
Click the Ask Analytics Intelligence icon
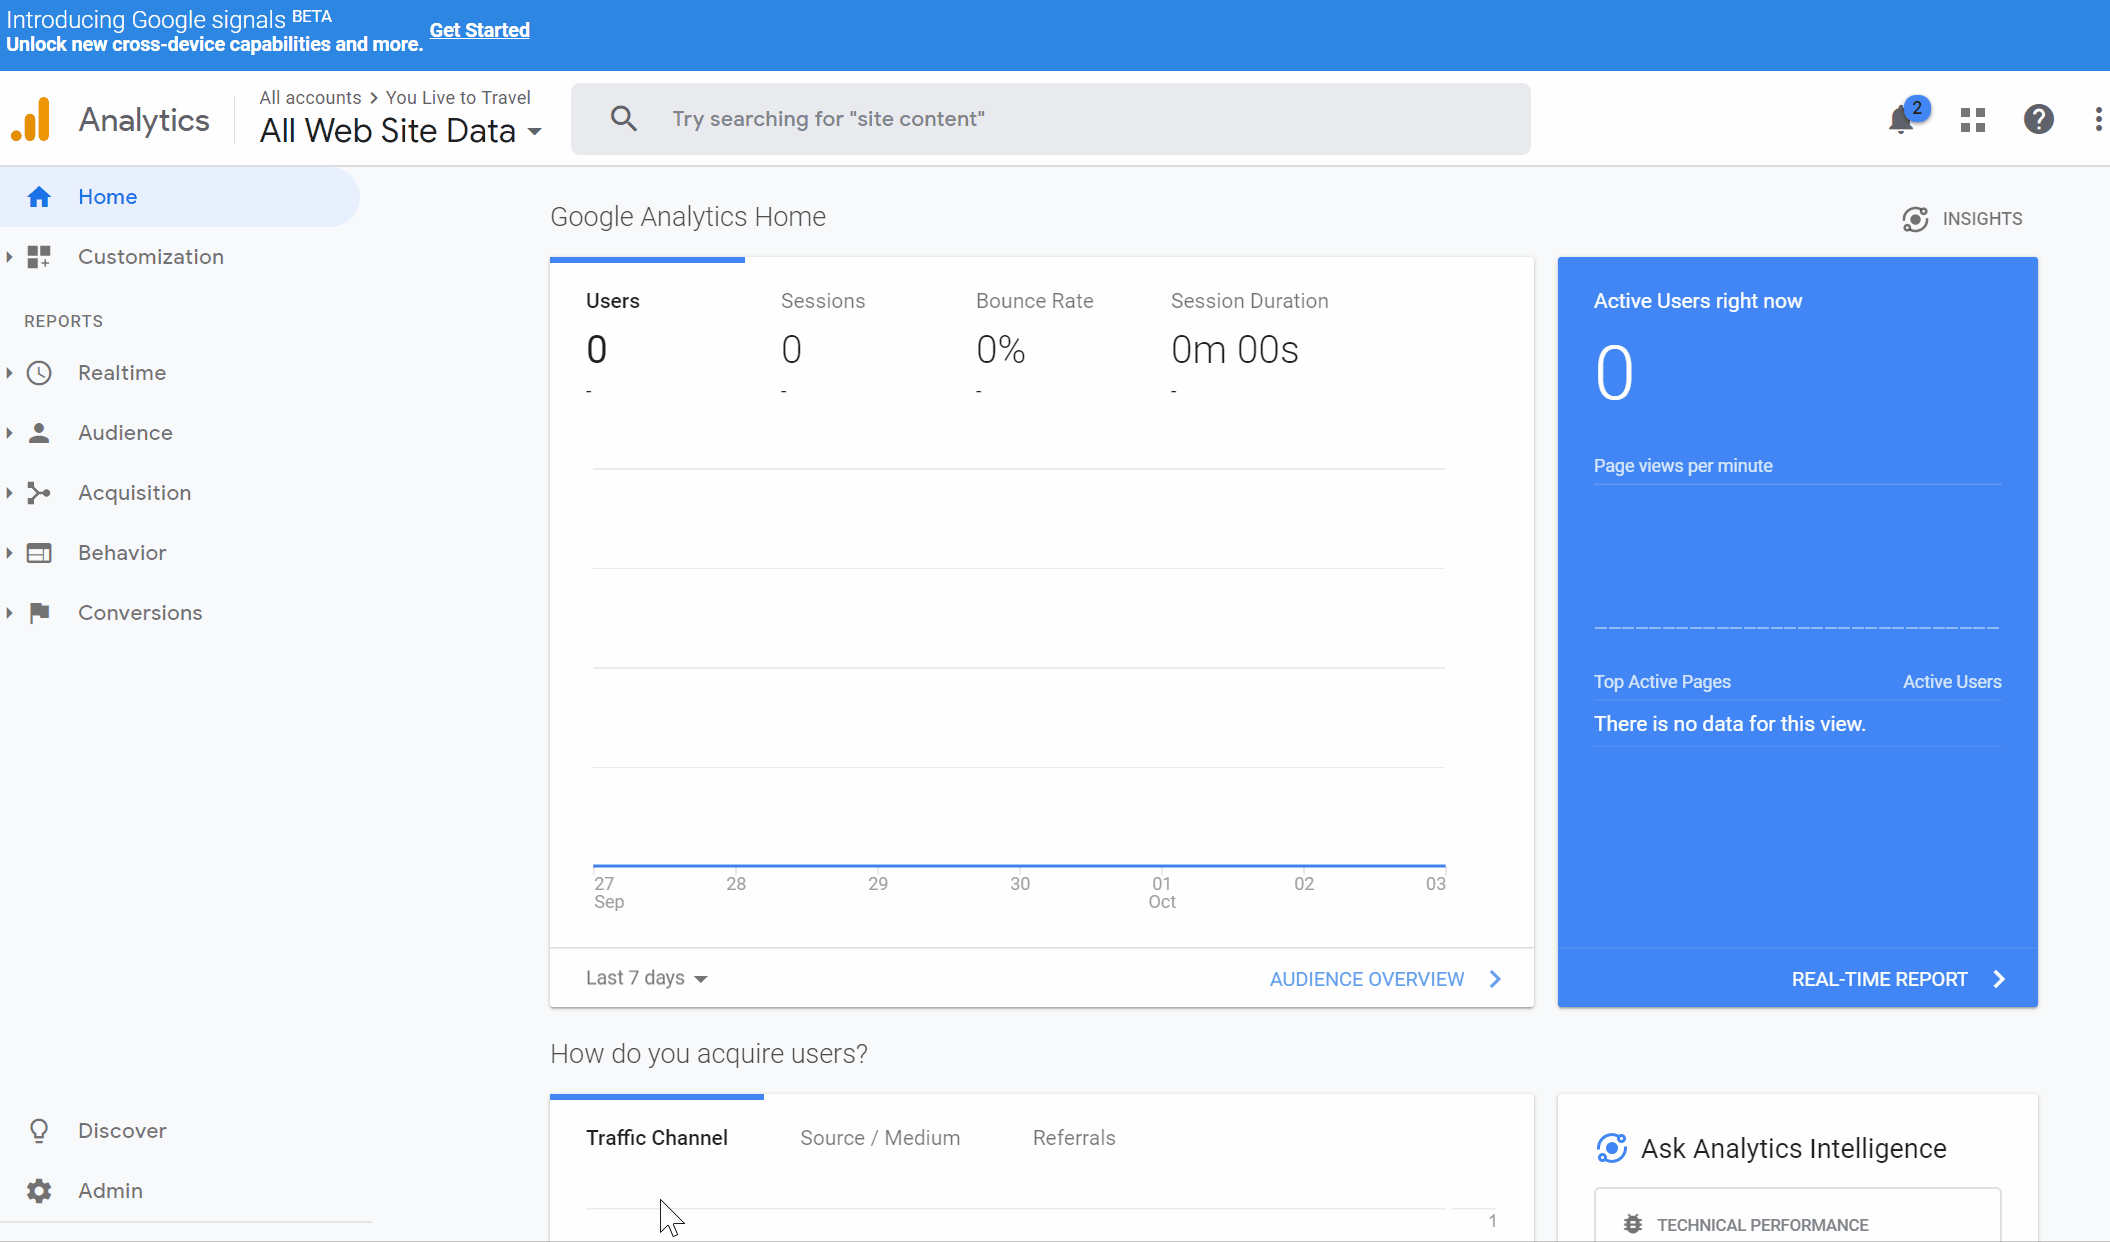pyautogui.click(x=1612, y=1148)
